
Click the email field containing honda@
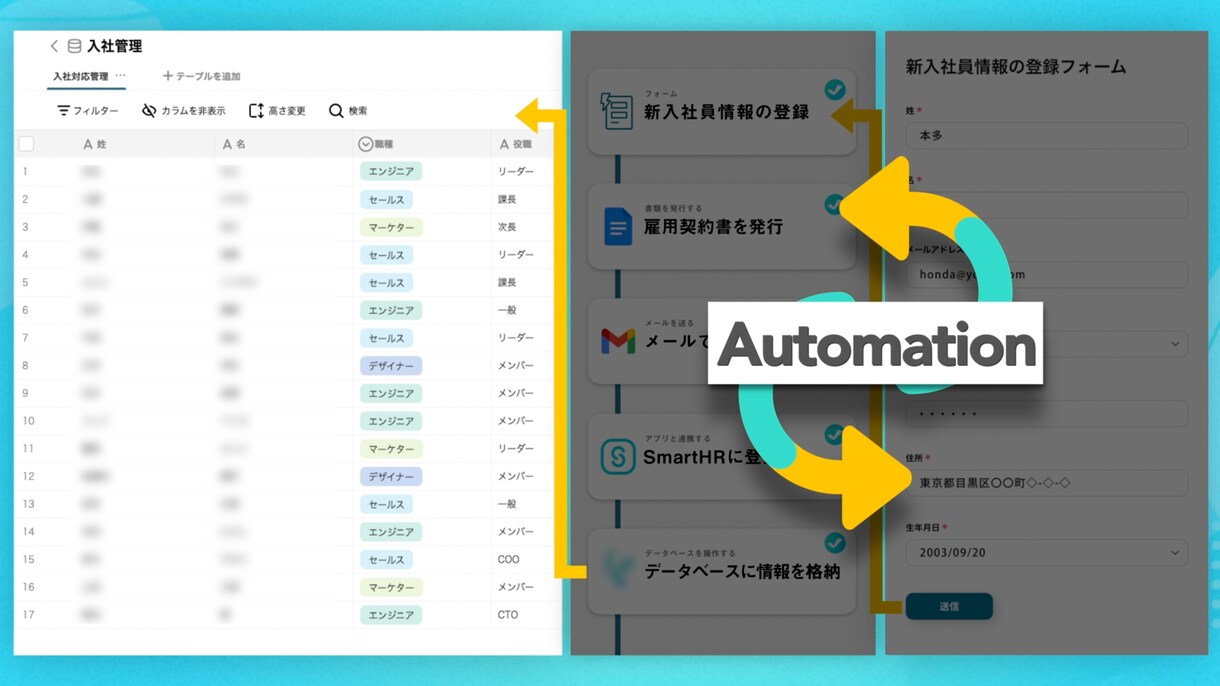(1047, 274)
